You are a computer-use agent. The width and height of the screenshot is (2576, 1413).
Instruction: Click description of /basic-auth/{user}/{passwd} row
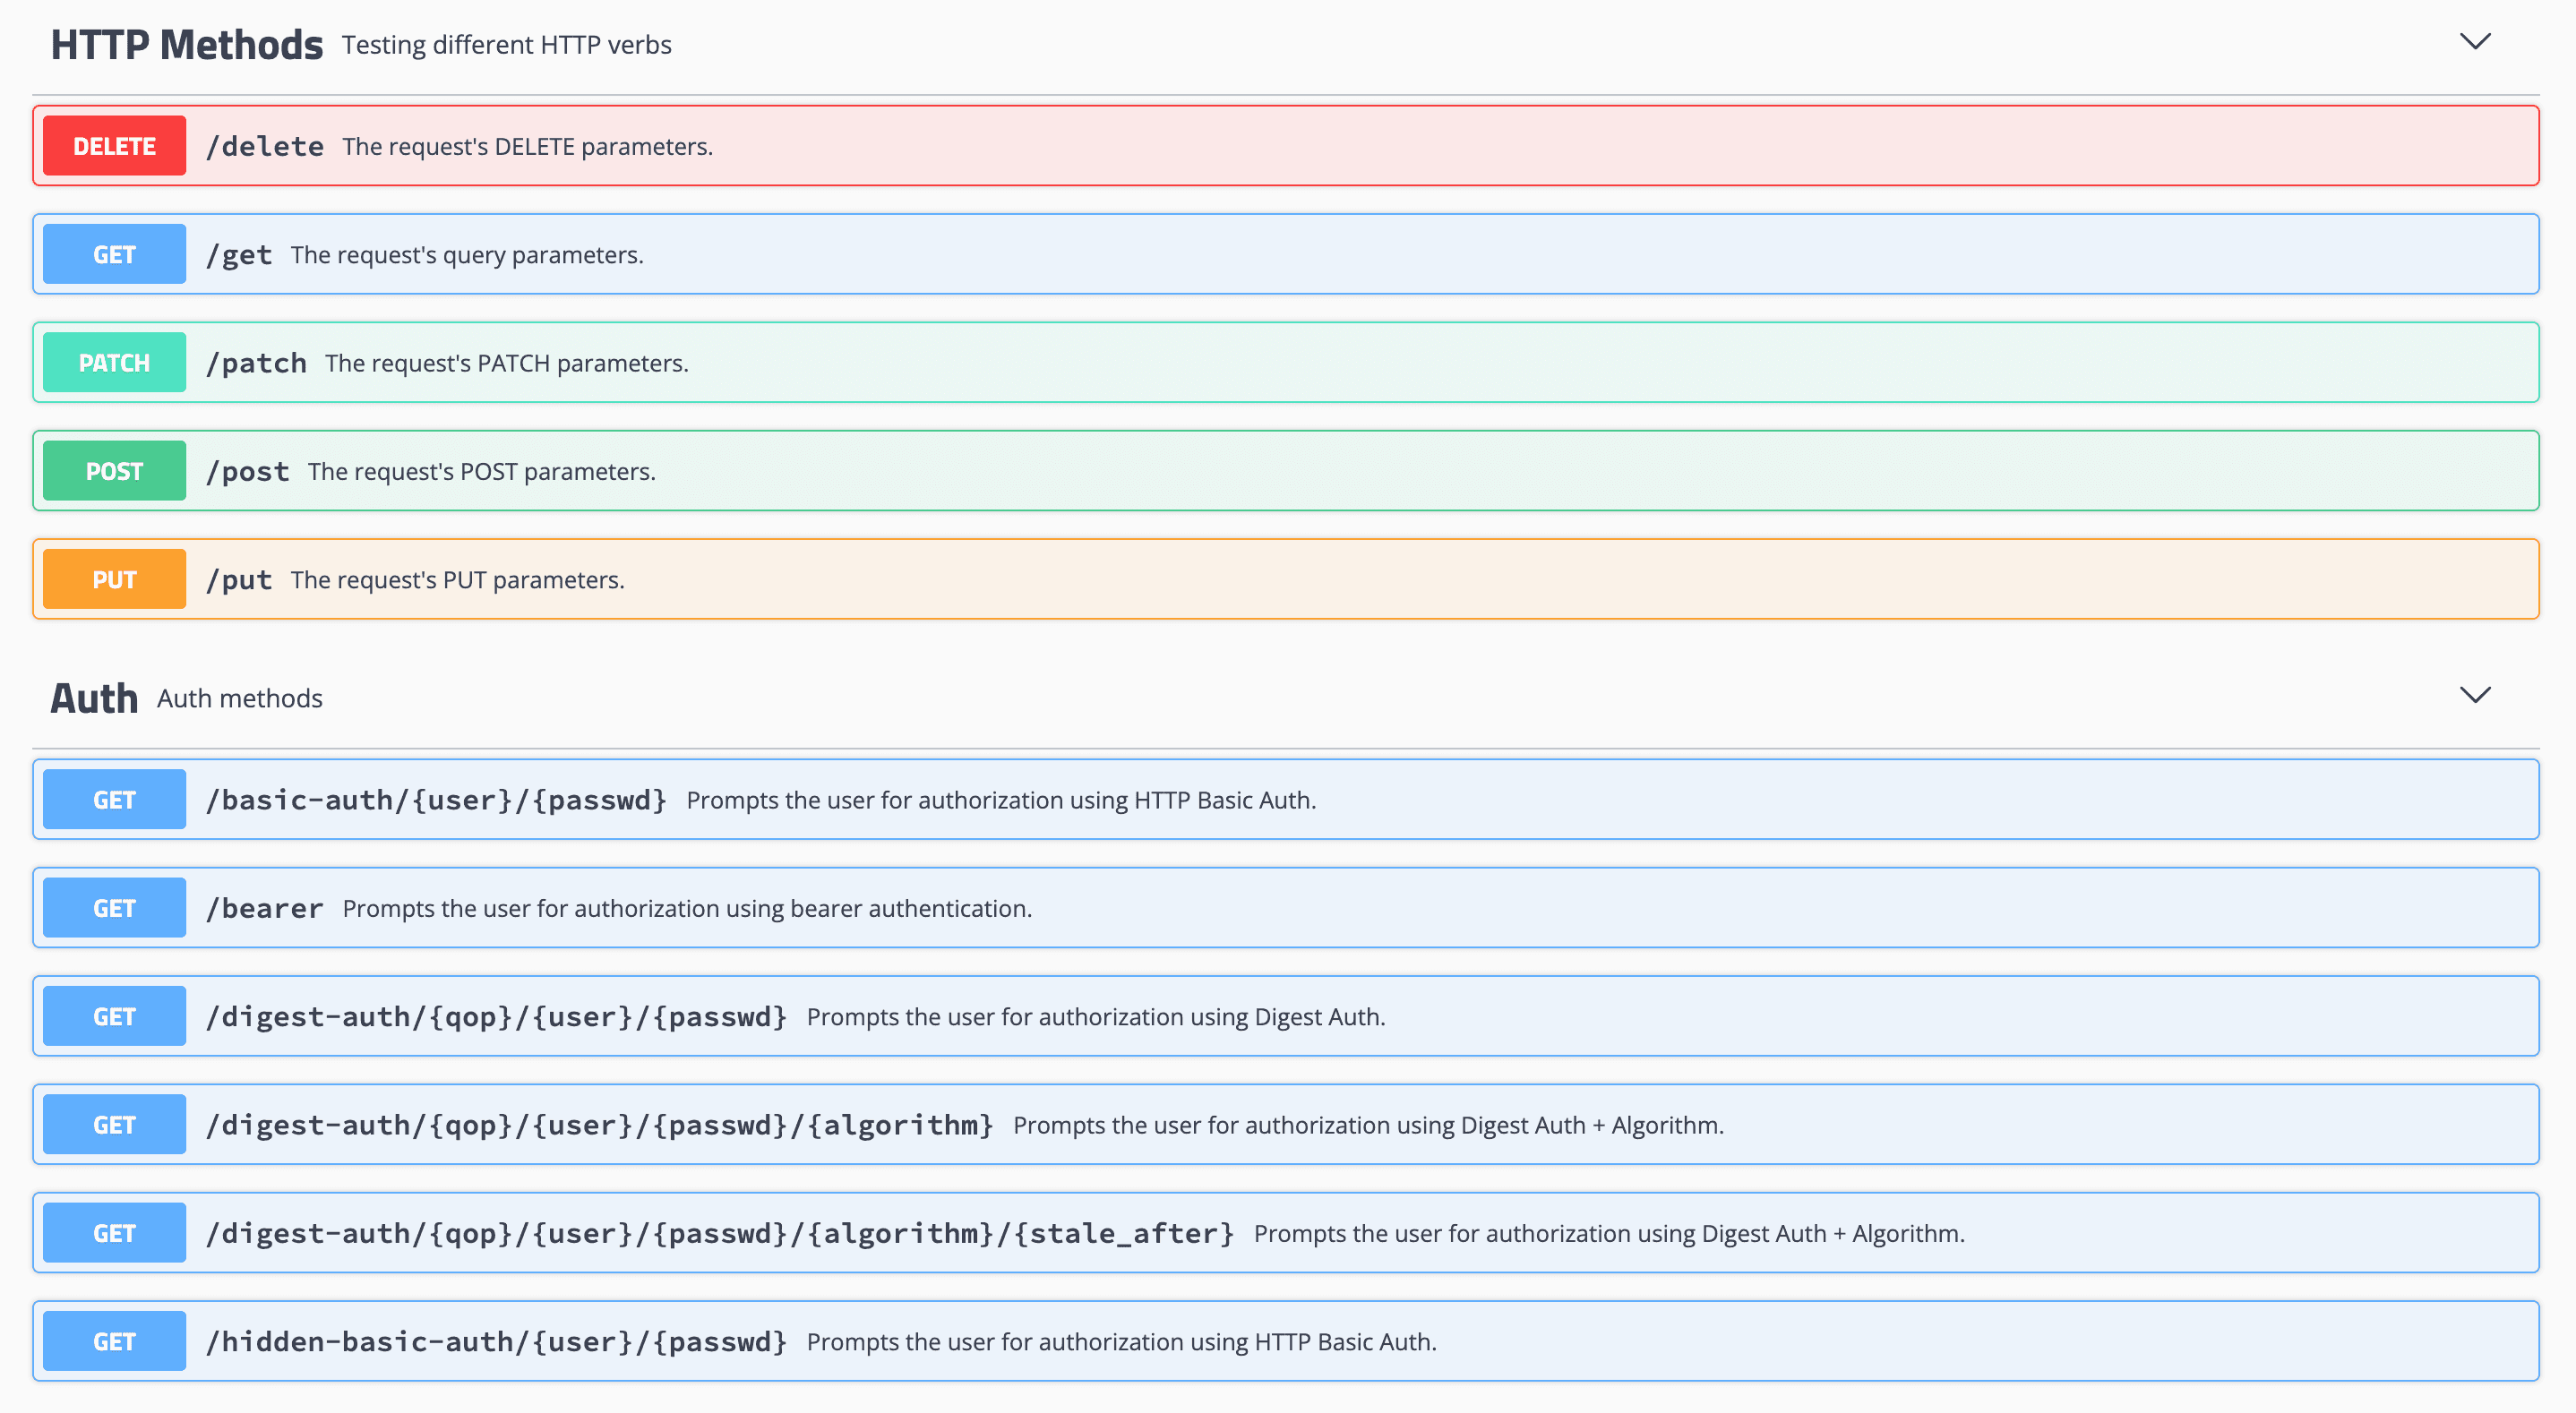[x=1001, y=800]
